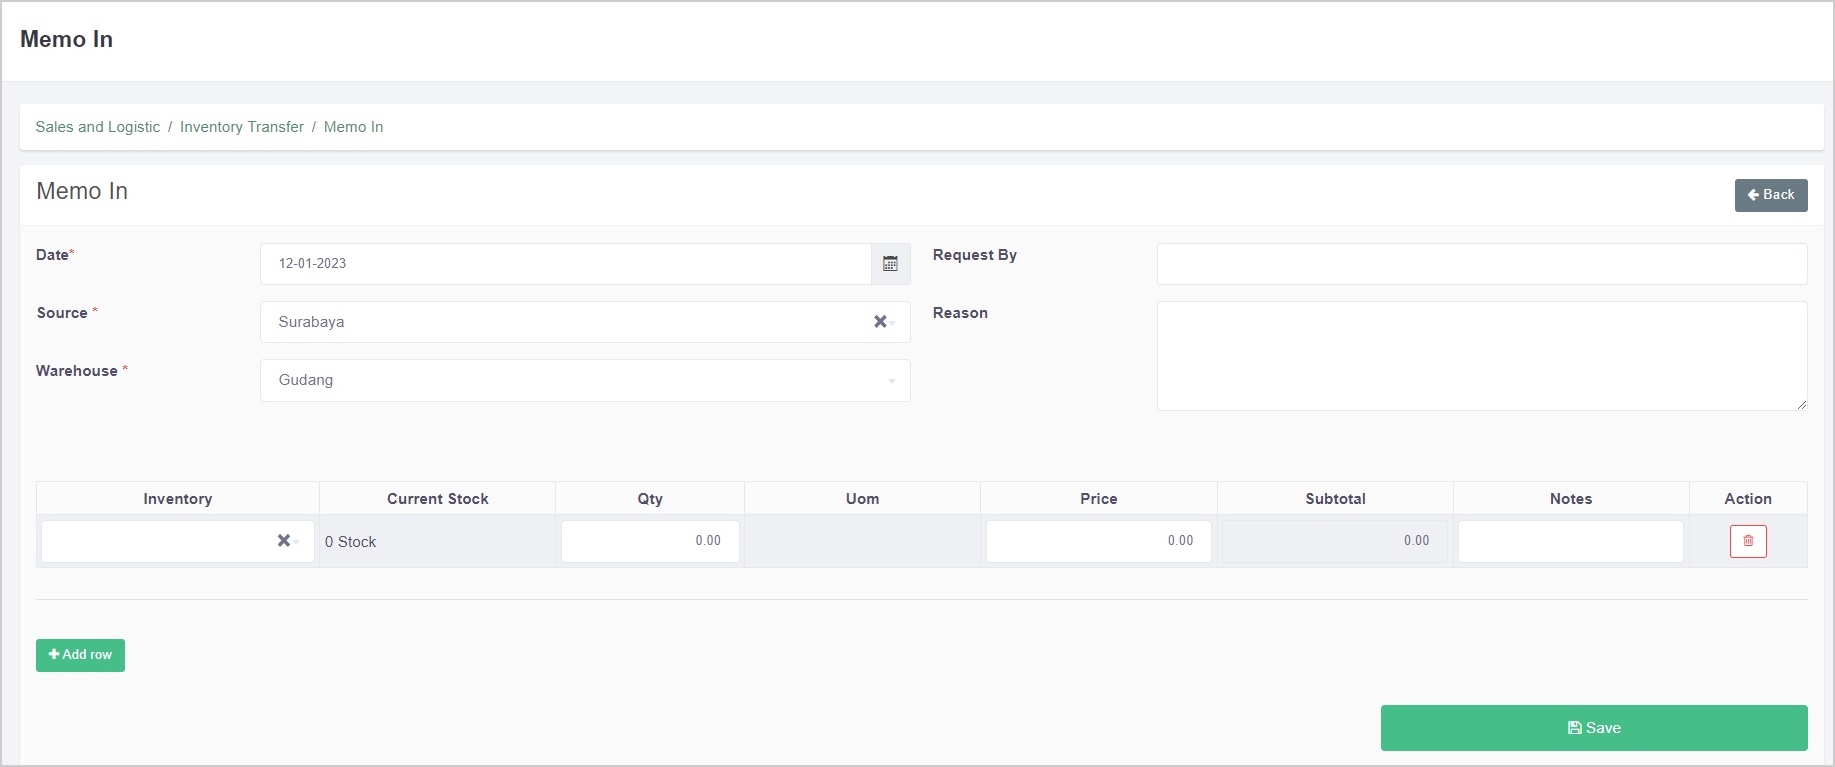The image size is (1835, 767).
Task: Delete the inventory row with trash icon
Action: click(1748, 541)
